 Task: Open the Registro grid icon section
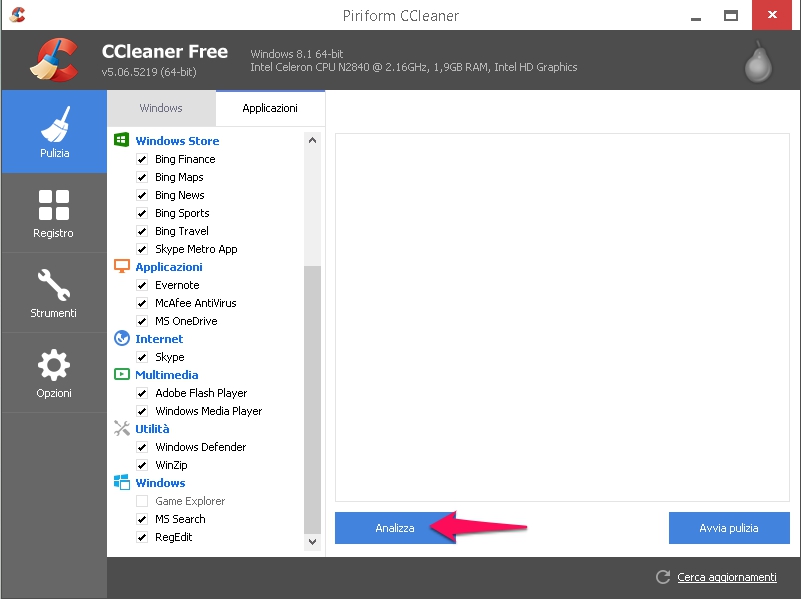pos(54,212)
